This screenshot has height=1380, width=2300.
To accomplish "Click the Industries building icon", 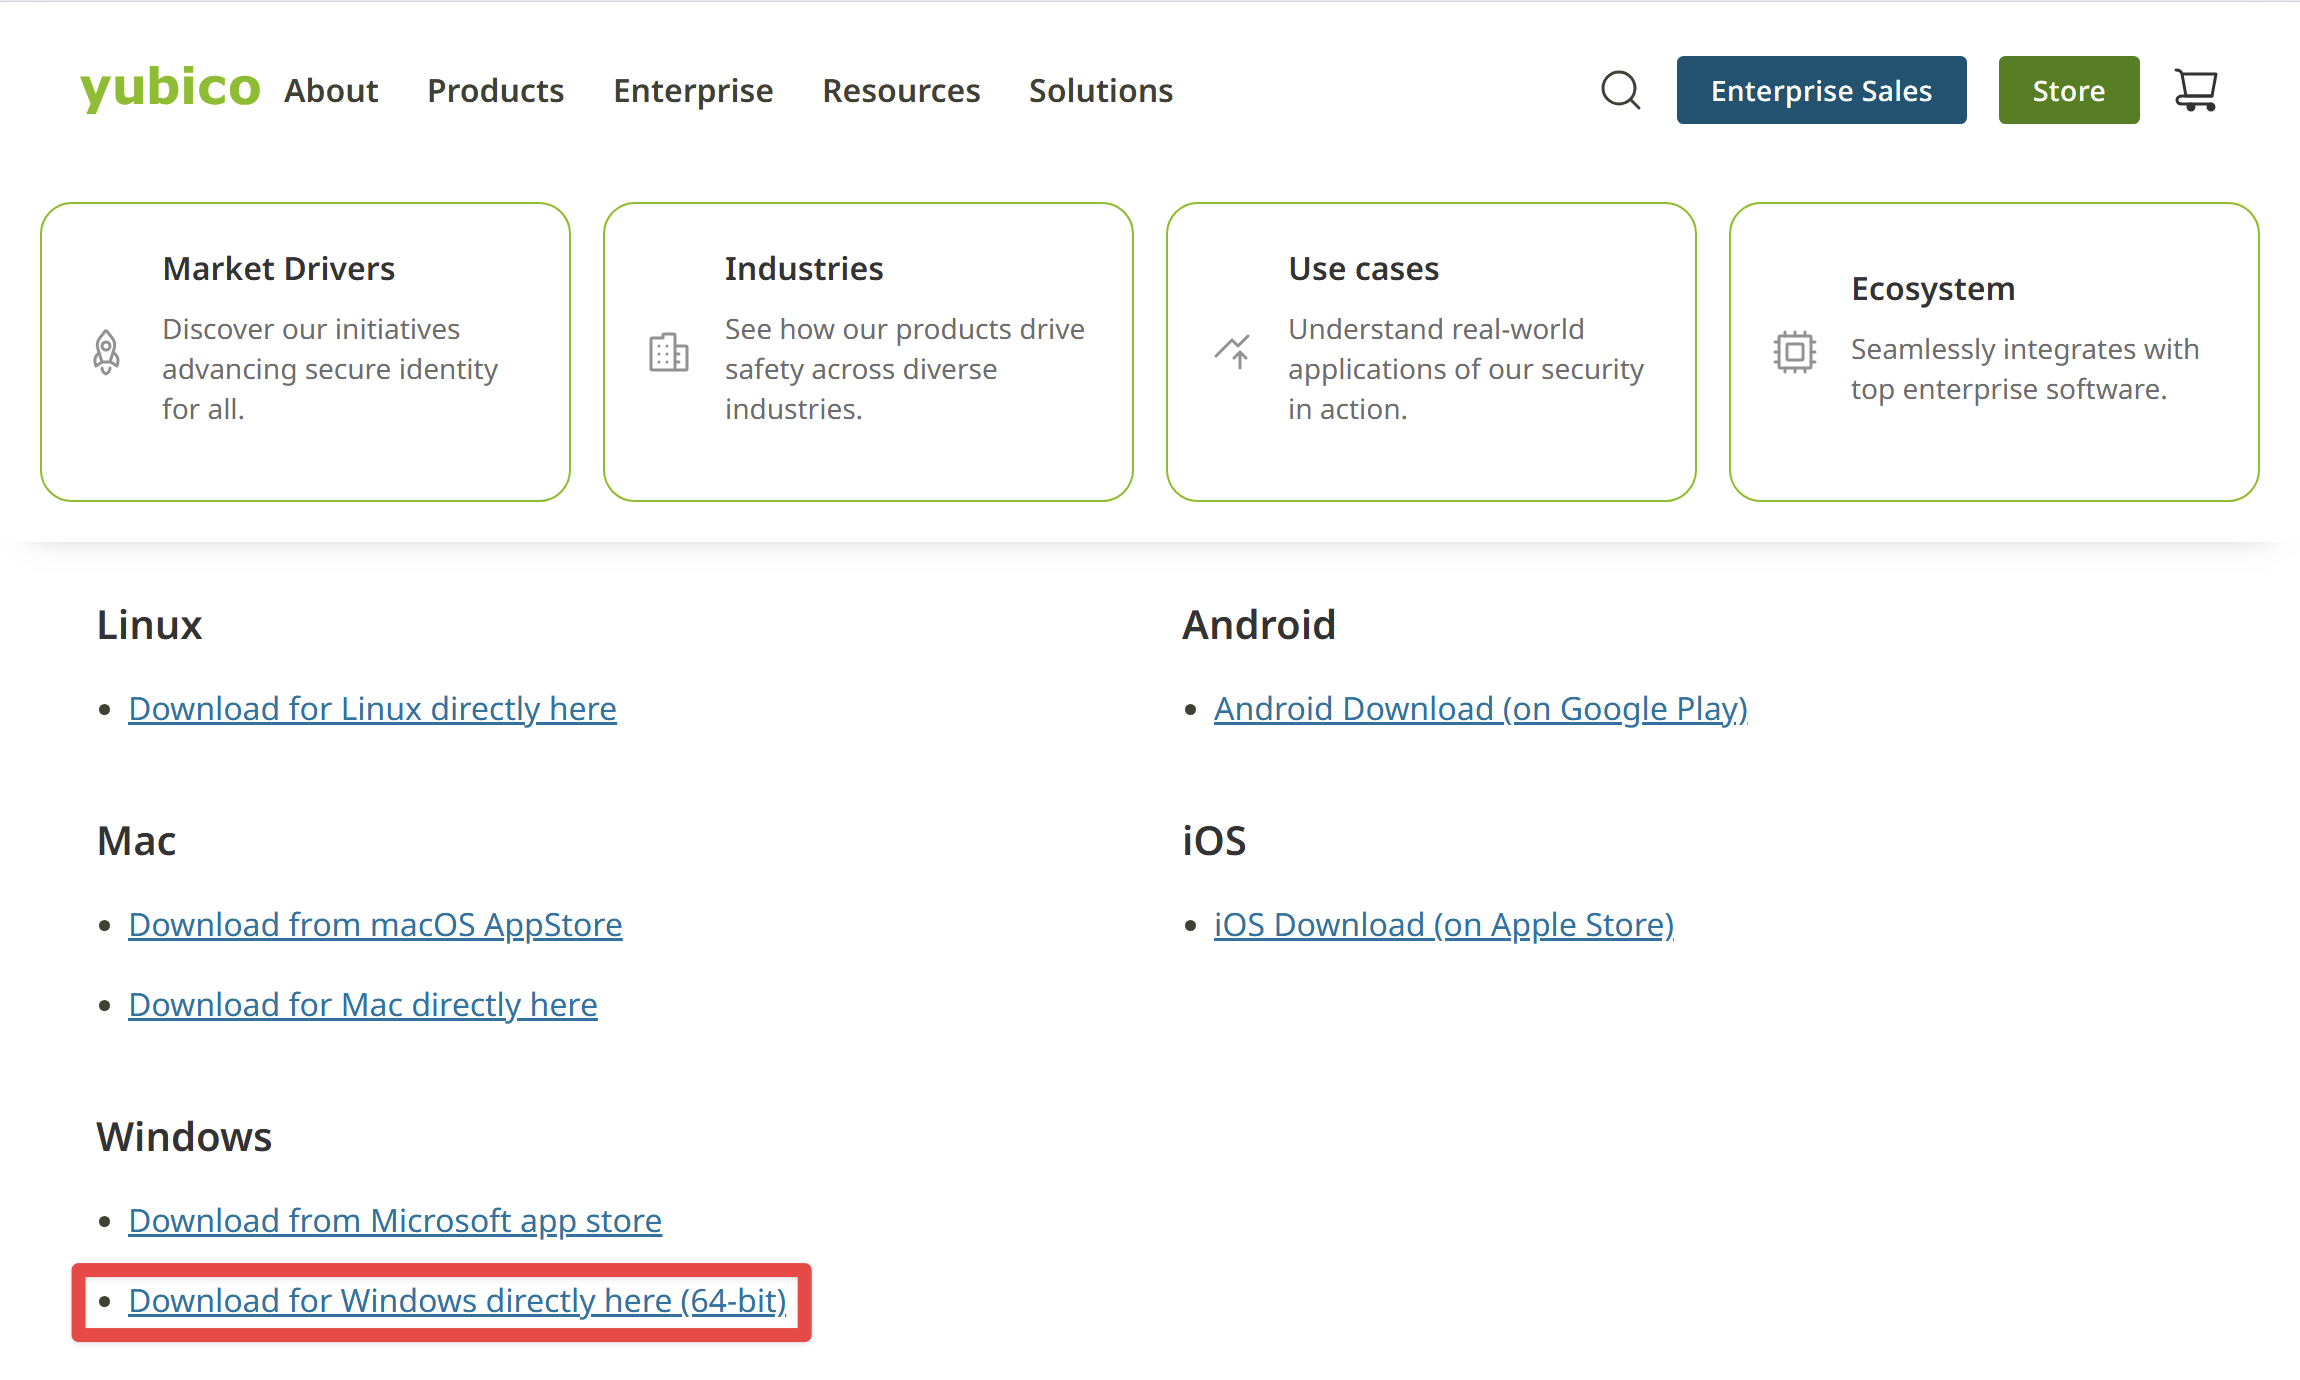I will coord(669,352).
